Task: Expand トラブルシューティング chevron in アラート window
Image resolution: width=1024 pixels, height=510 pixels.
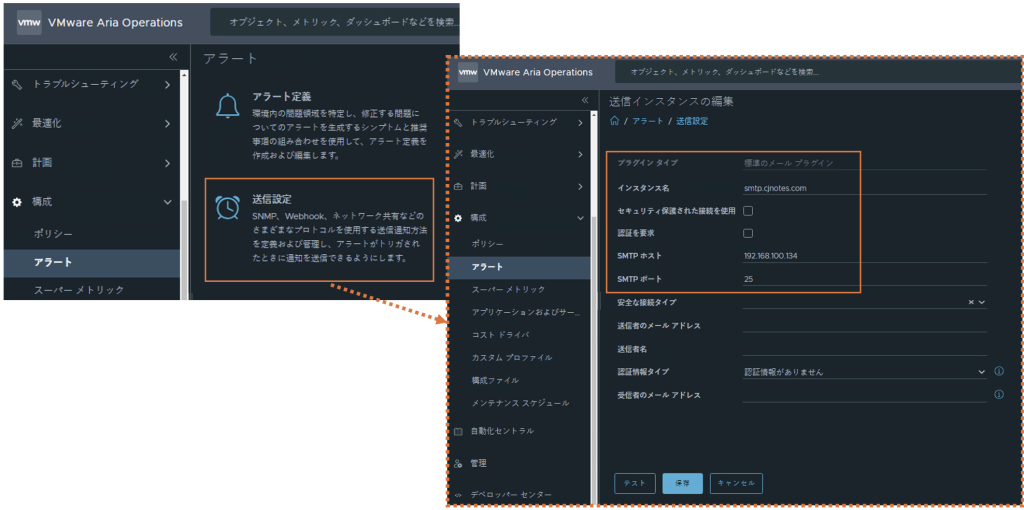Action: tap(167, 84)
